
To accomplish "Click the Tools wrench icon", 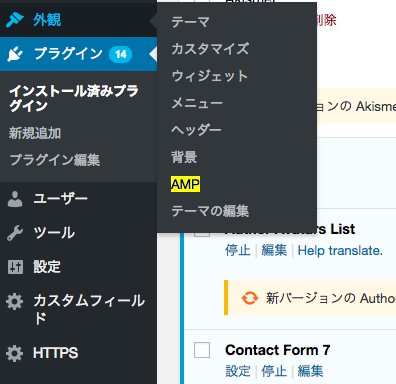I will point(15,233).
